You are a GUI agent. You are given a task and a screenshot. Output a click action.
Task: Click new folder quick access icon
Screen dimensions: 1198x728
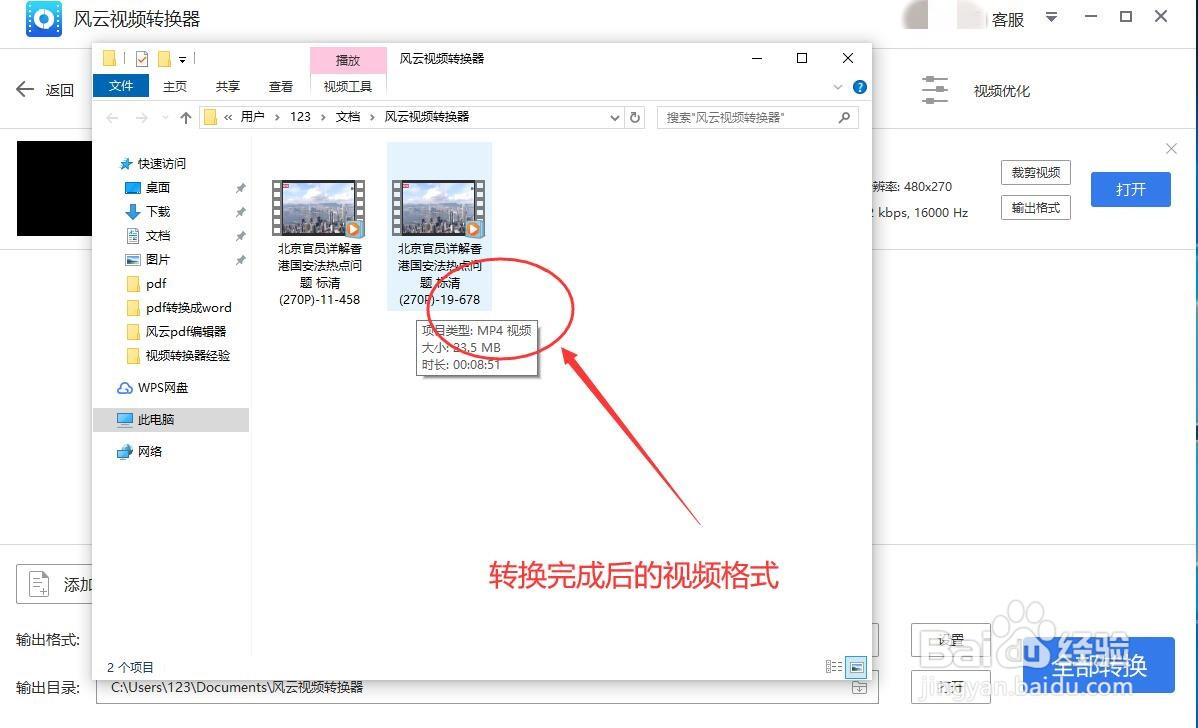click(x=164, y=58)
